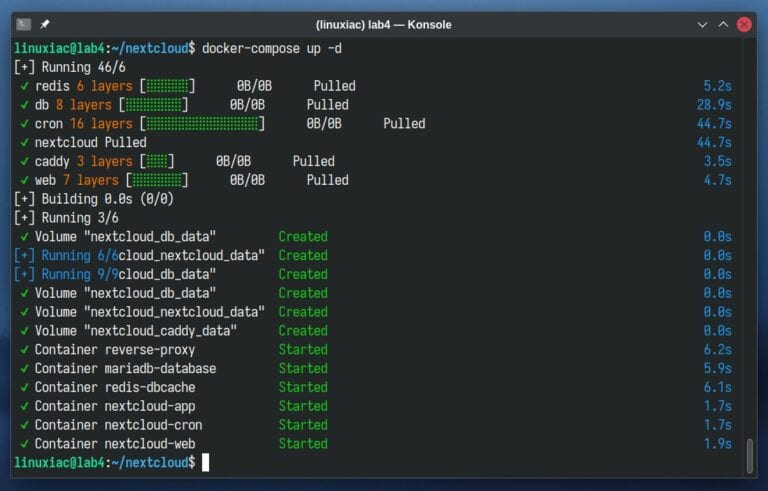Click the "Container nextcloud-app" line

tap(114, 406)
